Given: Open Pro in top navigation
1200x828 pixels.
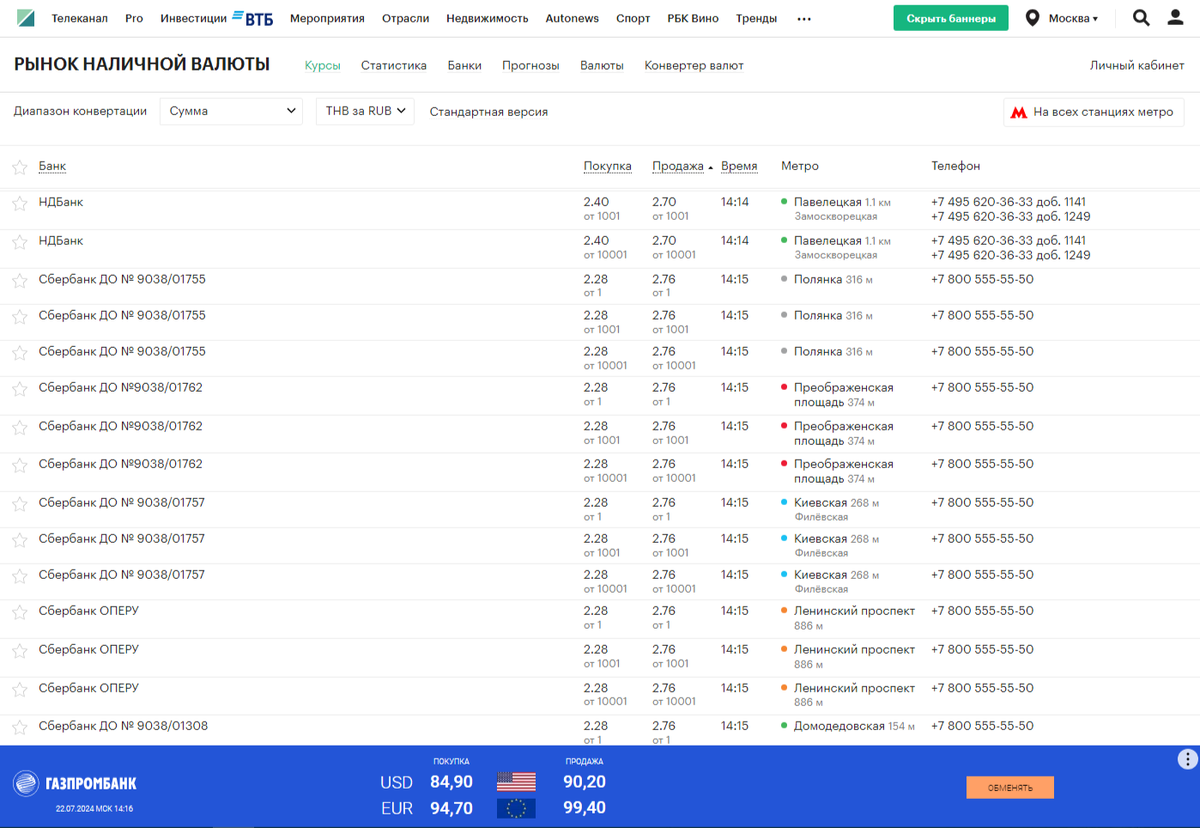Looking at the screenshot, I should tap(134, 18).
